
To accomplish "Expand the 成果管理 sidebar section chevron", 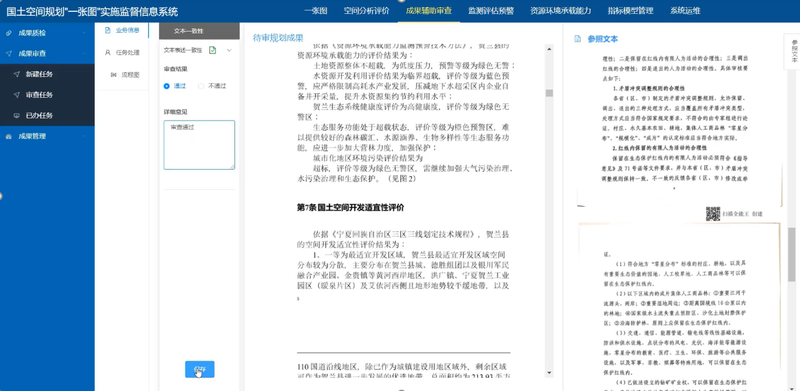I will (x=84, y=136).
